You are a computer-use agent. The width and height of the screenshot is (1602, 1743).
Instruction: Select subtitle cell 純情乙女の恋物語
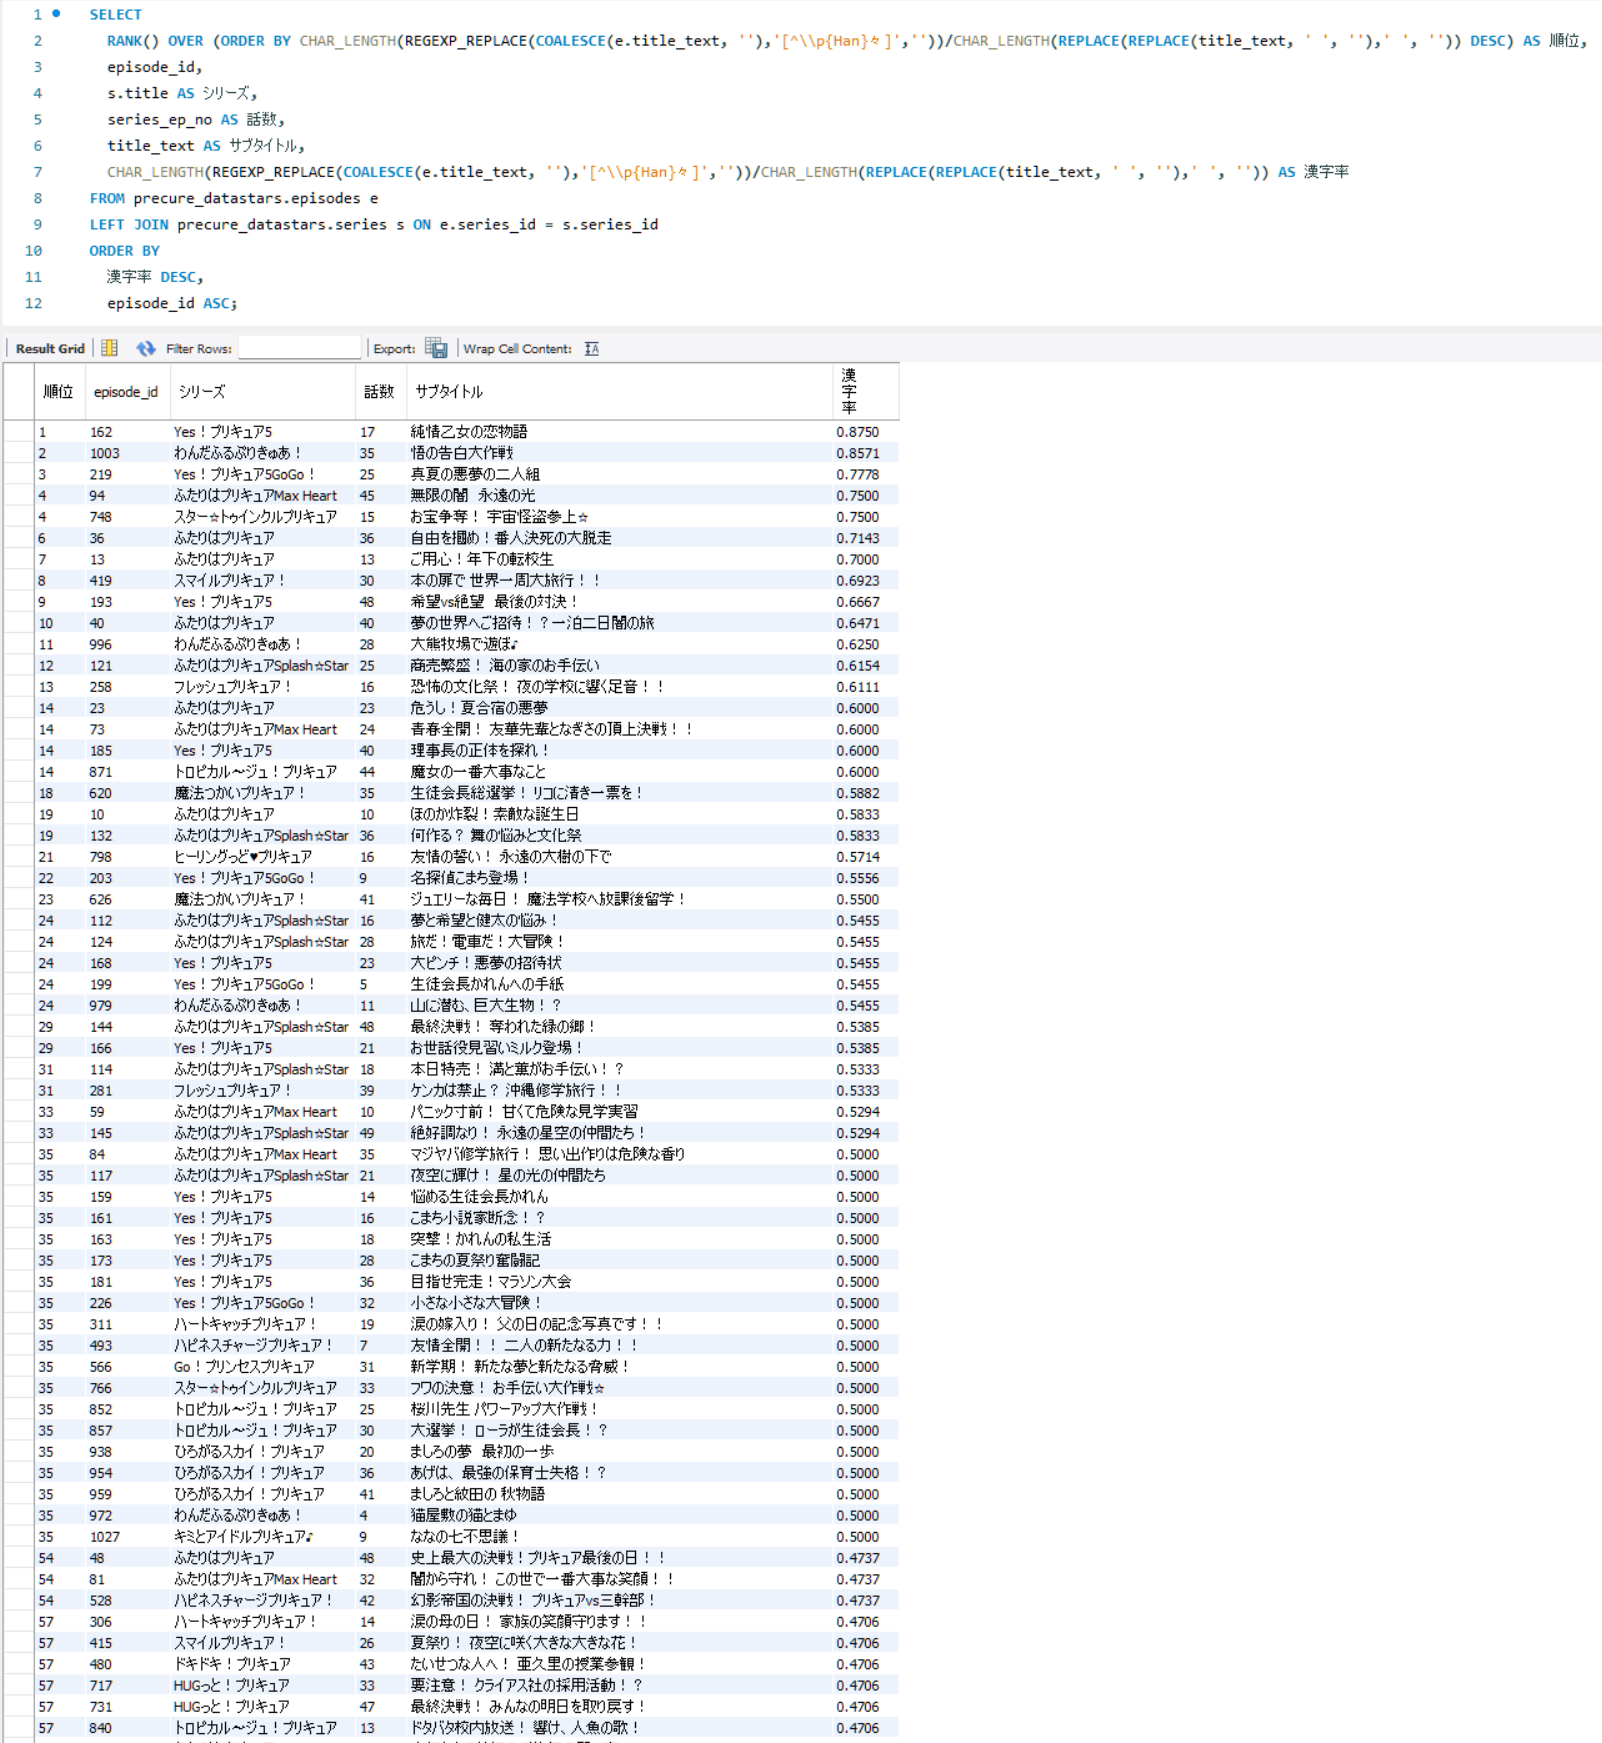point(469,432)
